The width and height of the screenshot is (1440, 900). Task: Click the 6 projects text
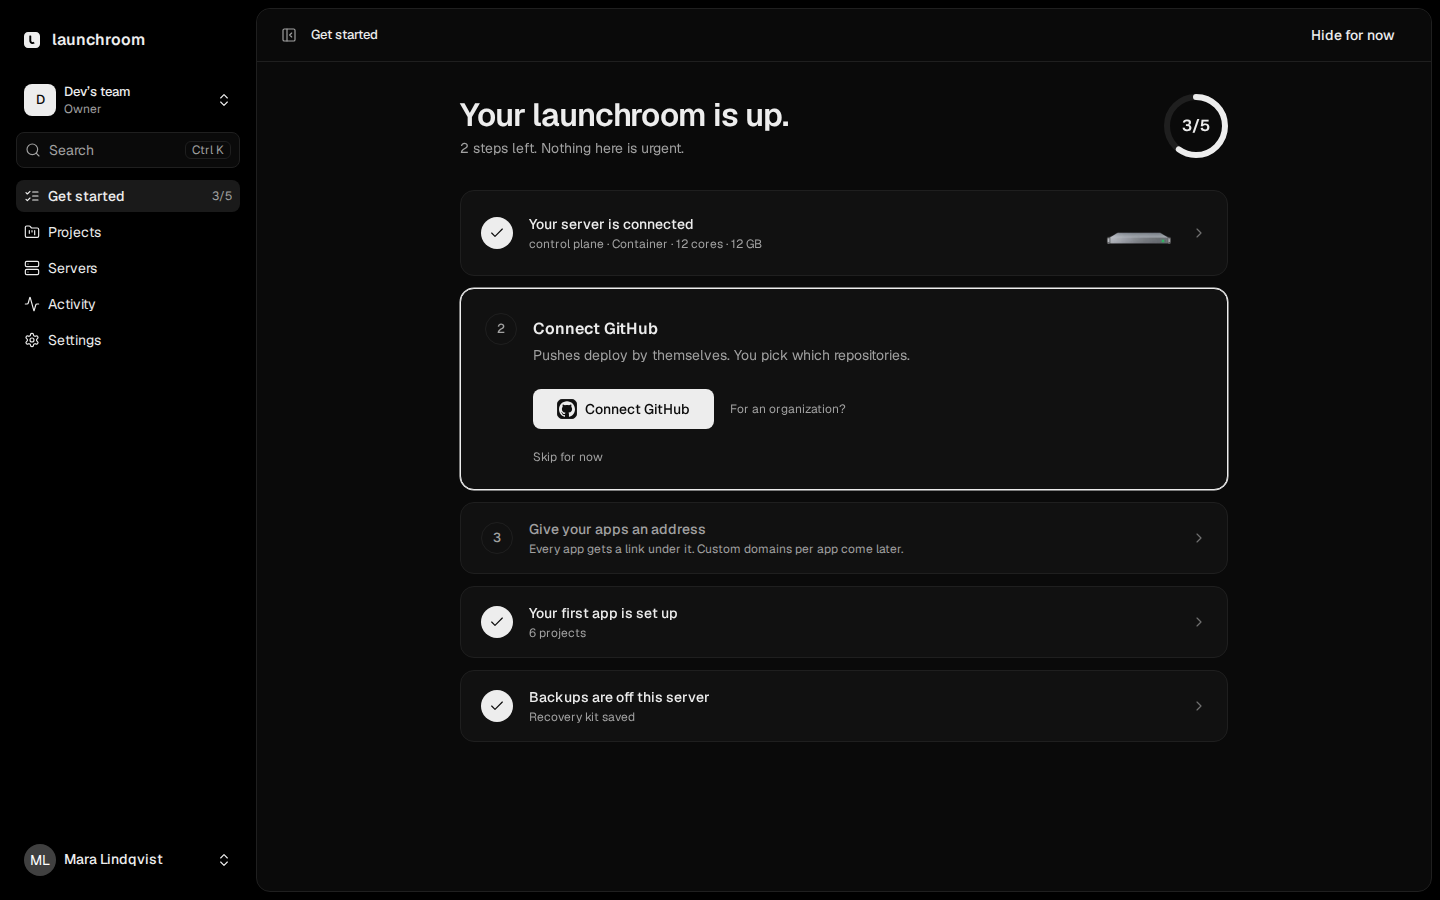click(x=558, y=633)
